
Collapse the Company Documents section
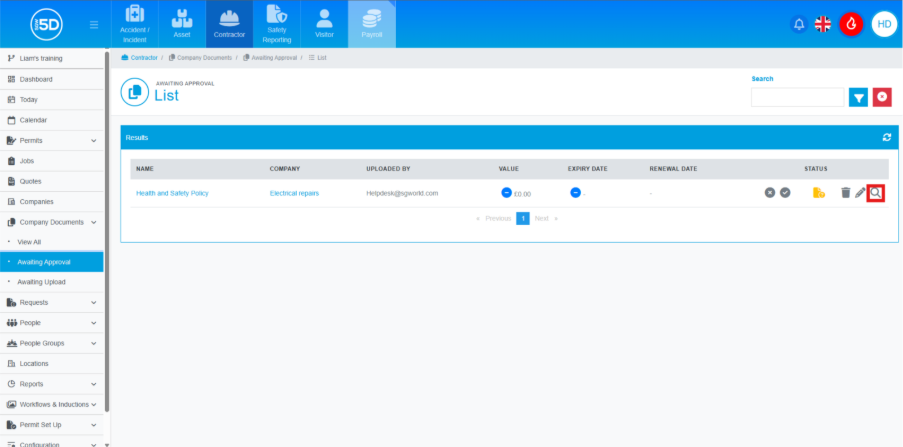(94, 222)
